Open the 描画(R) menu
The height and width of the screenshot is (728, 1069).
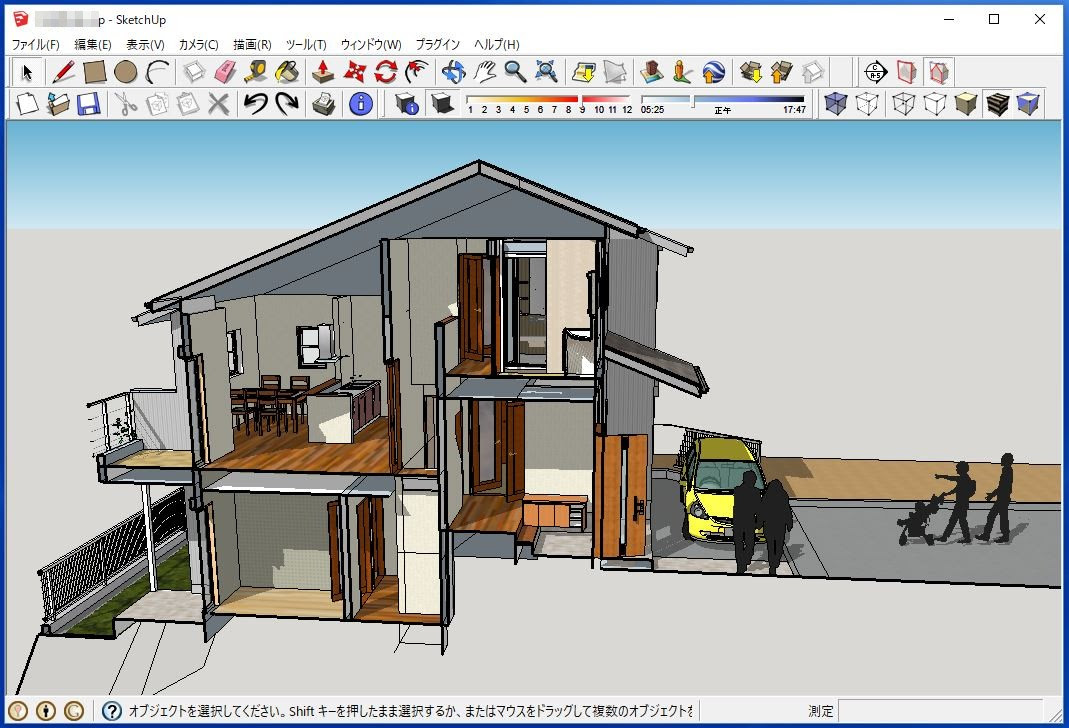pos(252,44)
